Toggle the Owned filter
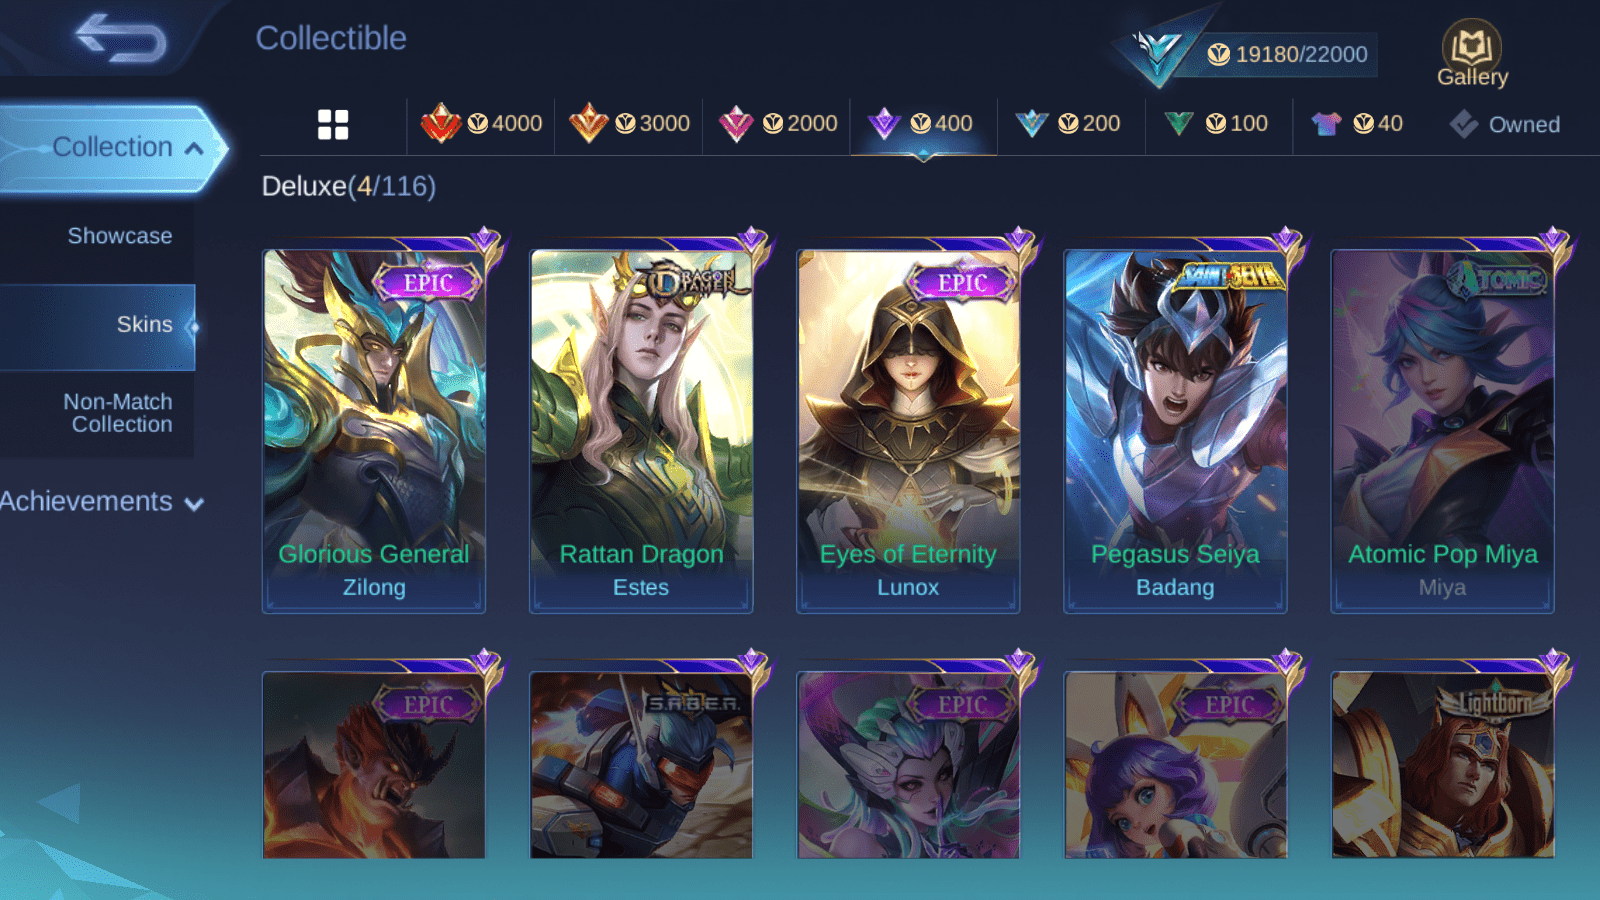Screen dimensions: 1600x900 [1505, 125]
